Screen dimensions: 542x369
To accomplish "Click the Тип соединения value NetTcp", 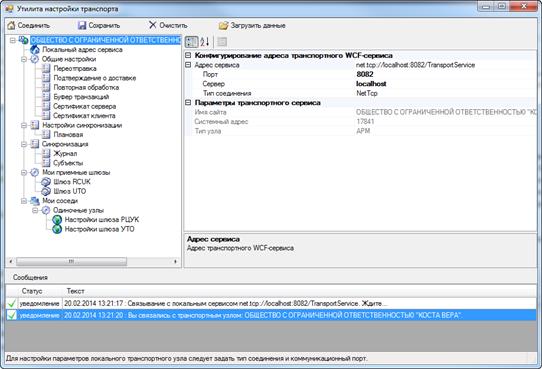I will click(446, 93).
